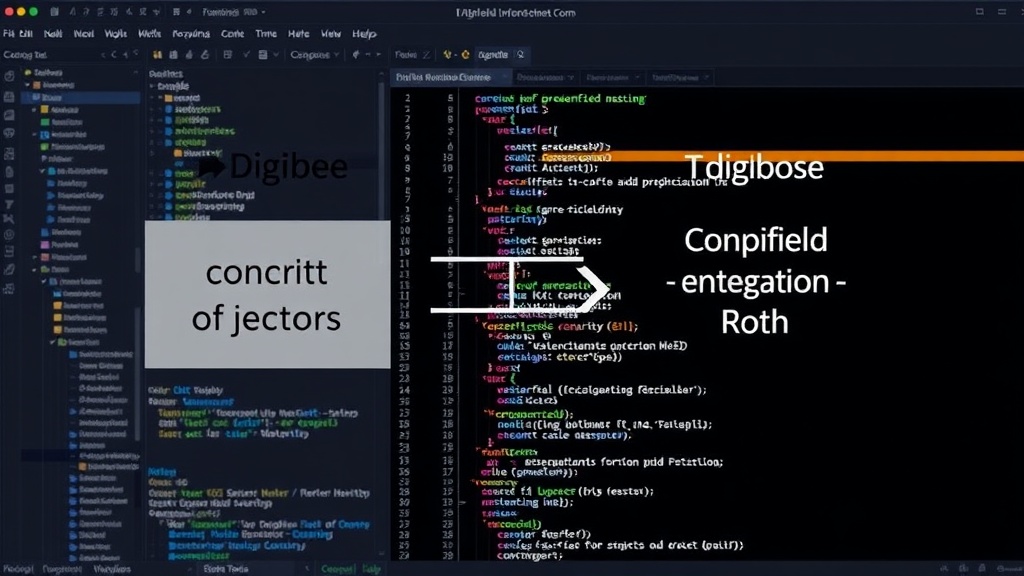The width and height of the screenshot is (1024, 576).
Task: Collapse the top folder in the left tree
Action: pyautogui.click(x=27, y=85)
